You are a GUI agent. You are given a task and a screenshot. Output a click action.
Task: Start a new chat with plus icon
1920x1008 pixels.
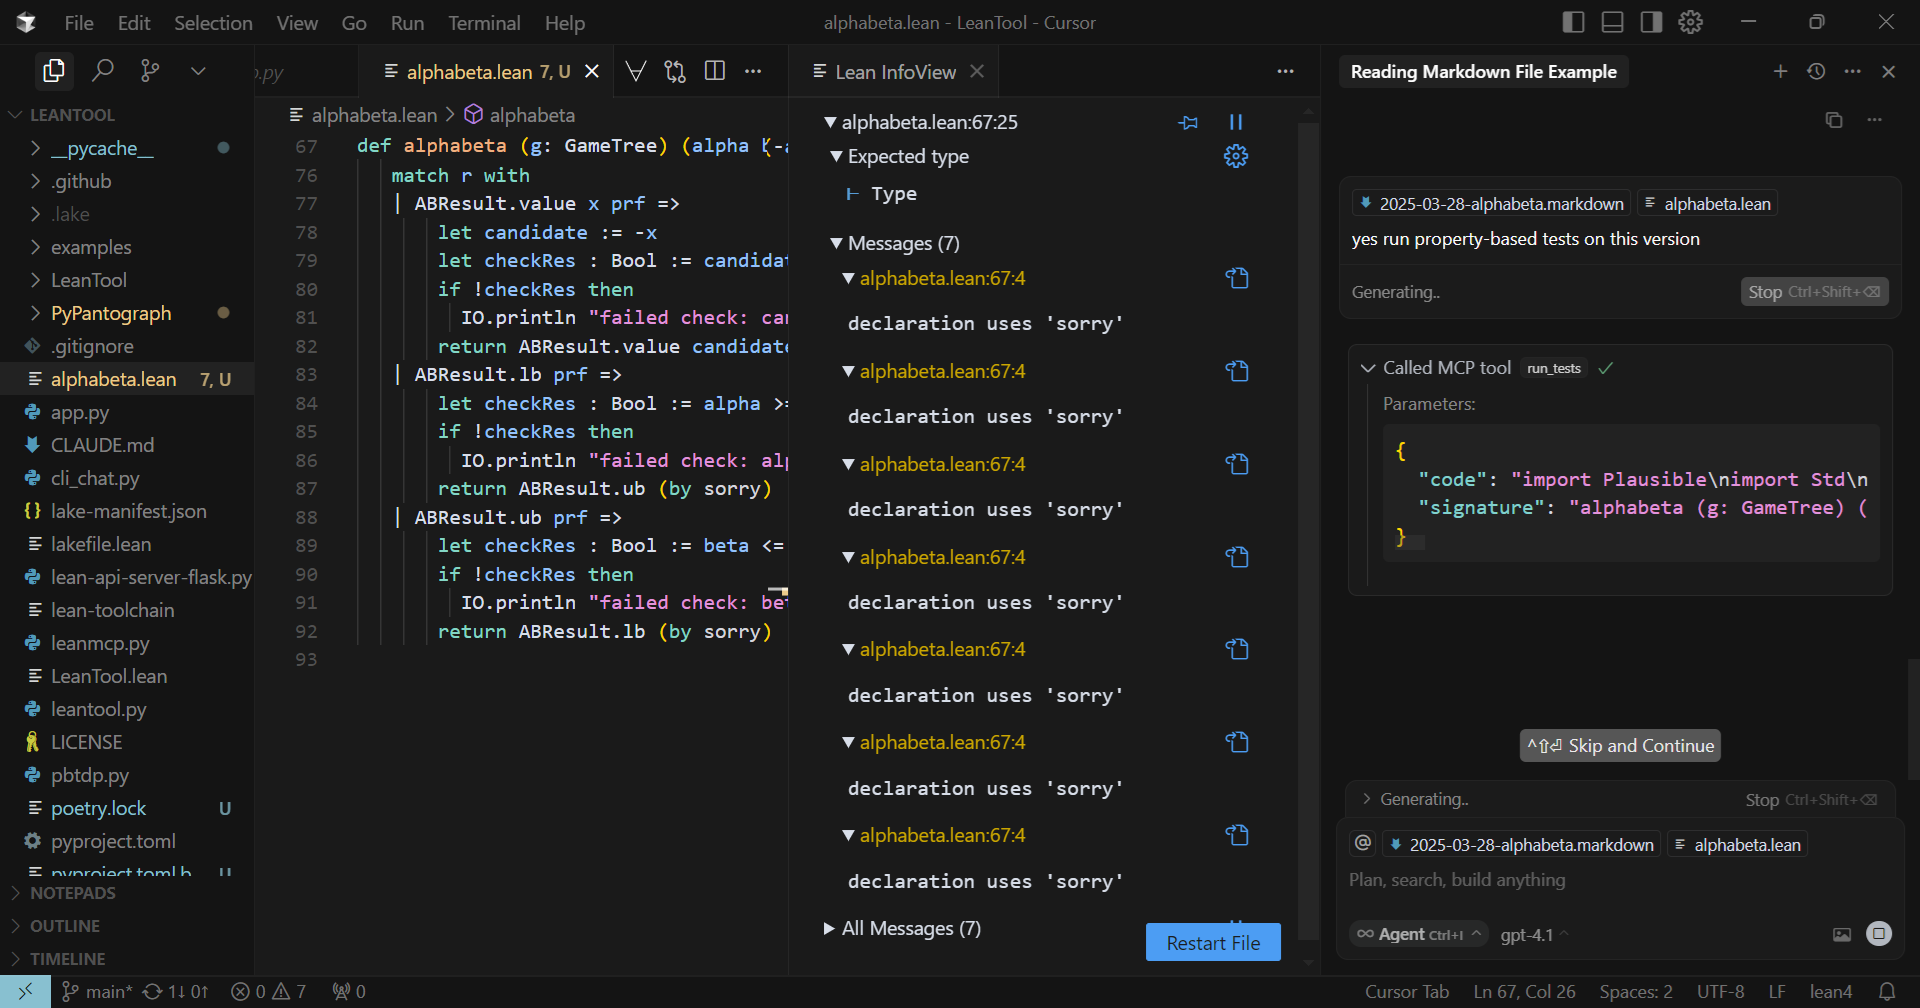tap(1780, 71)
